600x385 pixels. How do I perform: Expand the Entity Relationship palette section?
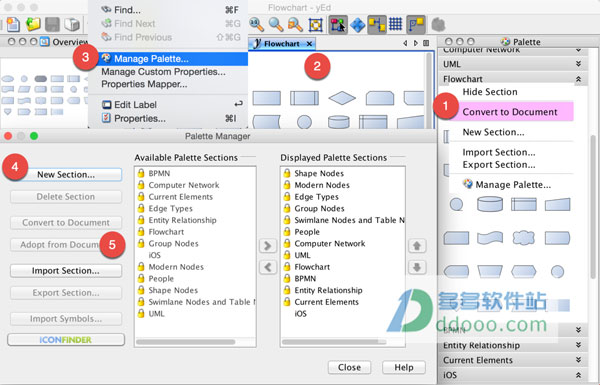point(579,345)
